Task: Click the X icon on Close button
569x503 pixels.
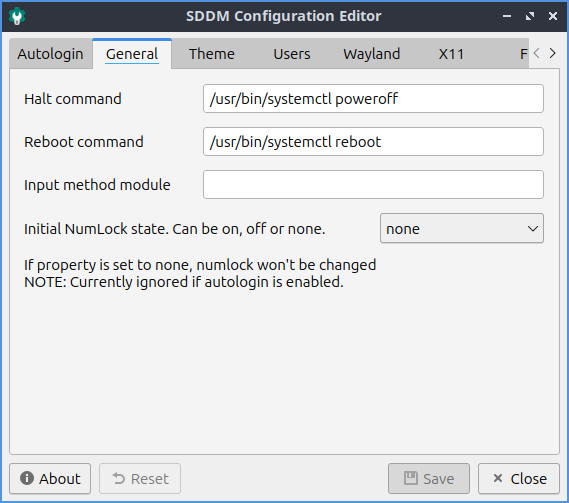Action: (x=498, y=478)
